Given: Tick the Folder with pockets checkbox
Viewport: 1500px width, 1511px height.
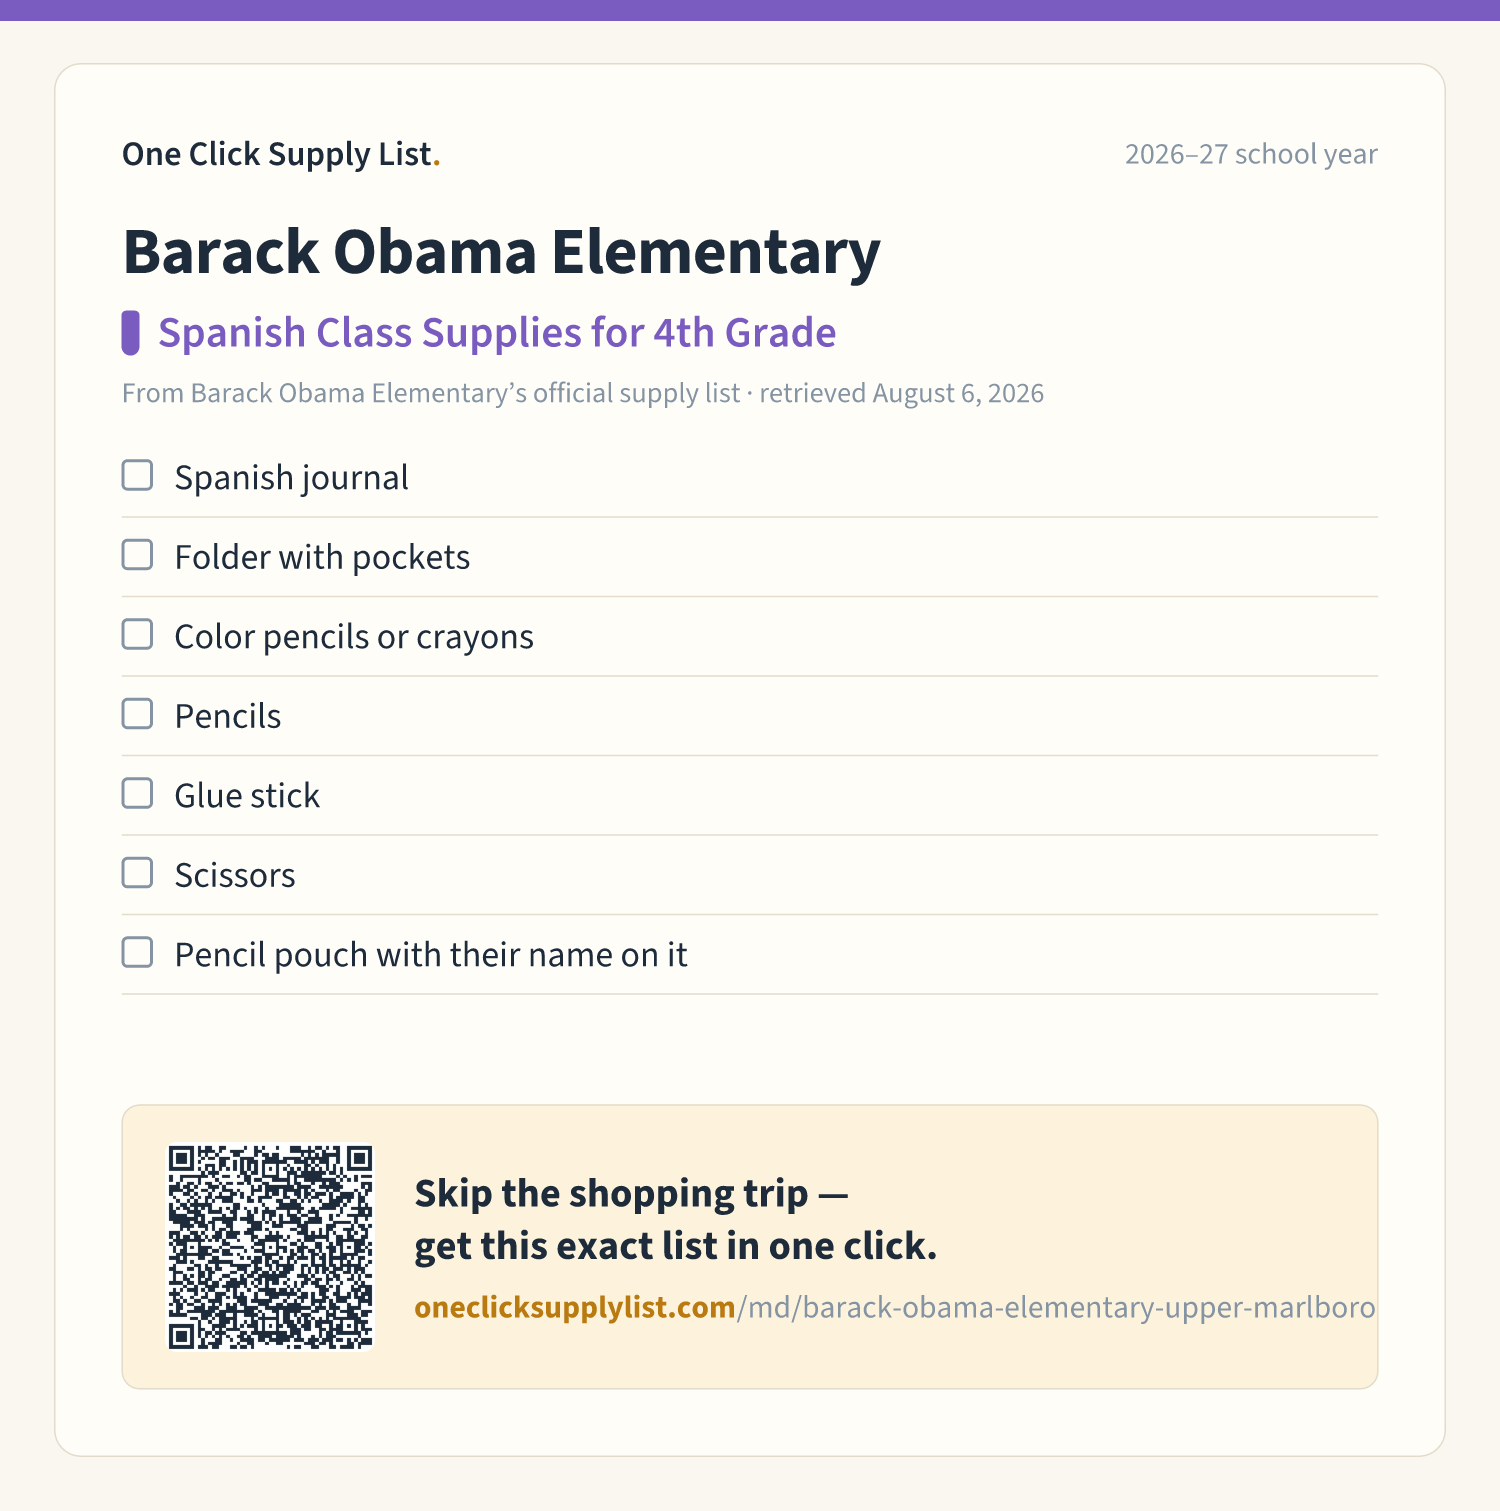Looking at the screenshot, I should (x=137, y=555).
